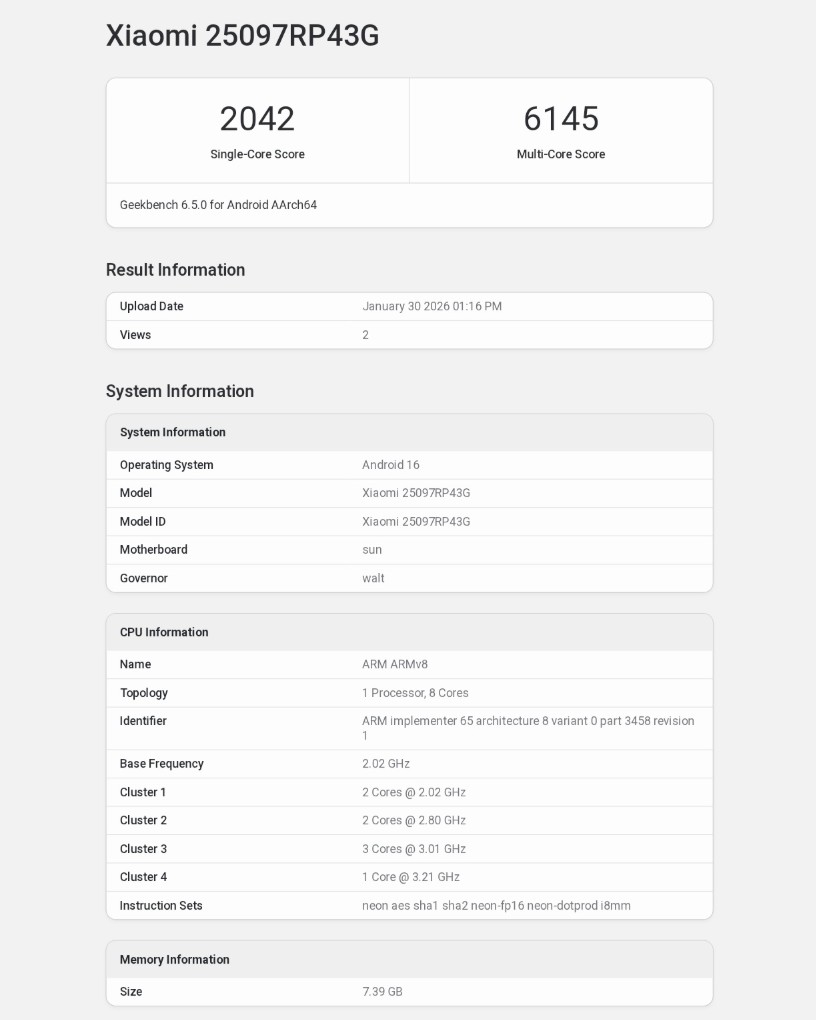Click the 2042 single-core score number

(x=257, y=119)
